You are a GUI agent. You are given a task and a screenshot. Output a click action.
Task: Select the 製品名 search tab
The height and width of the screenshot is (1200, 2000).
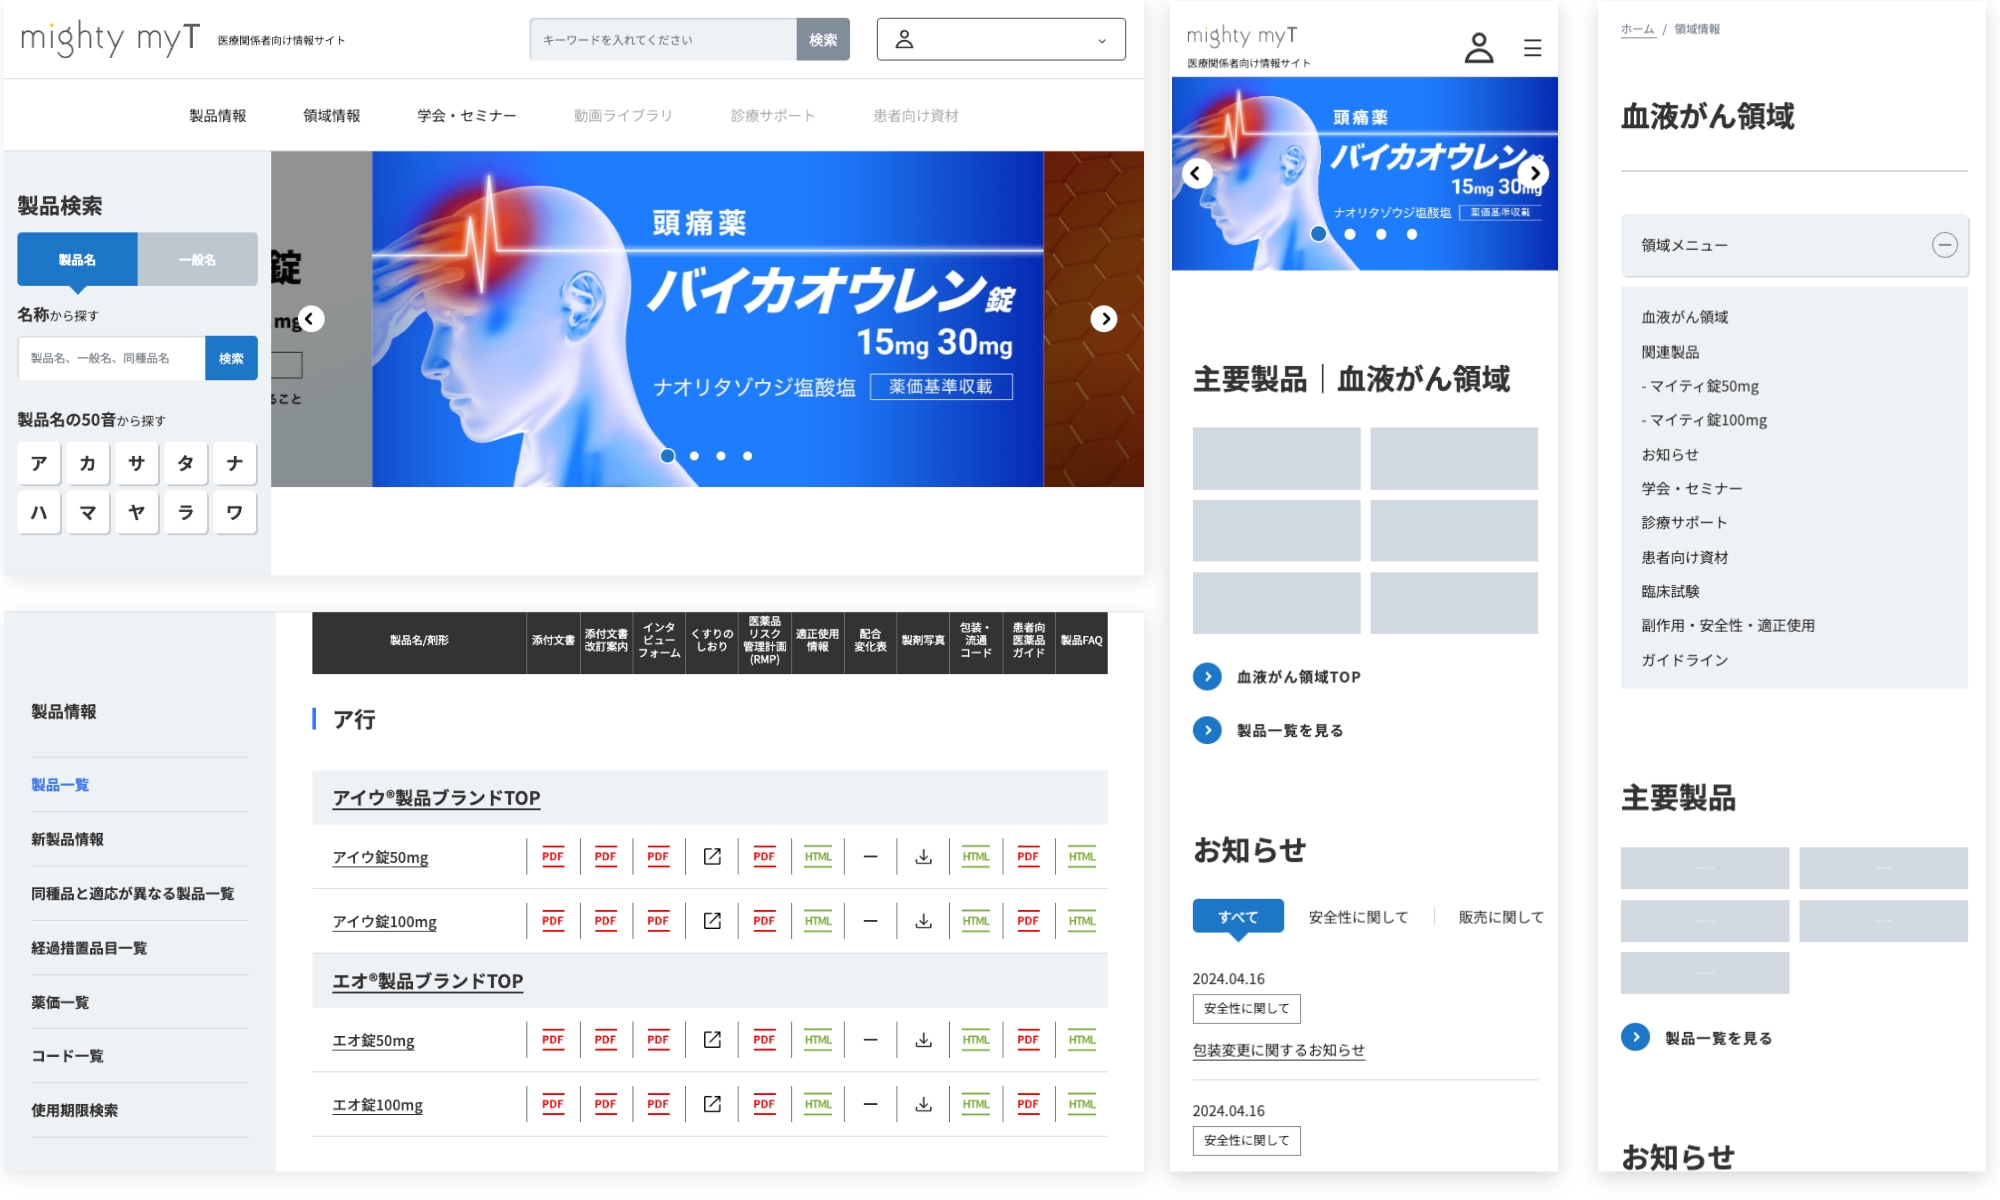pos(77,260)
